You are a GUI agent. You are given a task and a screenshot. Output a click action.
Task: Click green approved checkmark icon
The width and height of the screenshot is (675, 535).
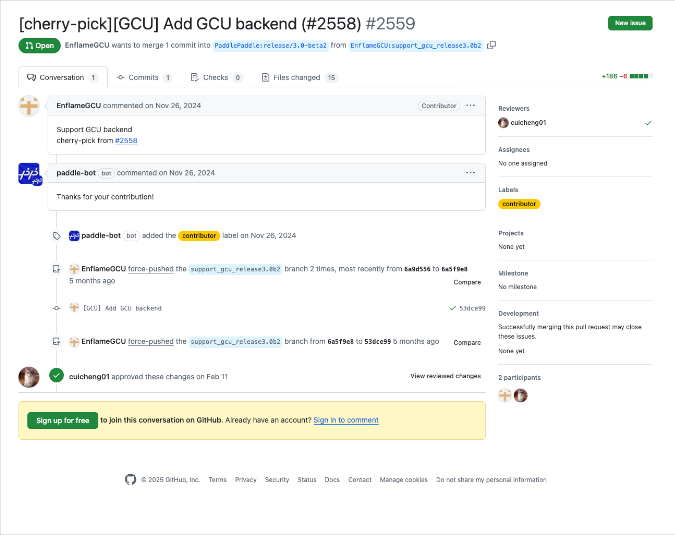pos(56,375)
